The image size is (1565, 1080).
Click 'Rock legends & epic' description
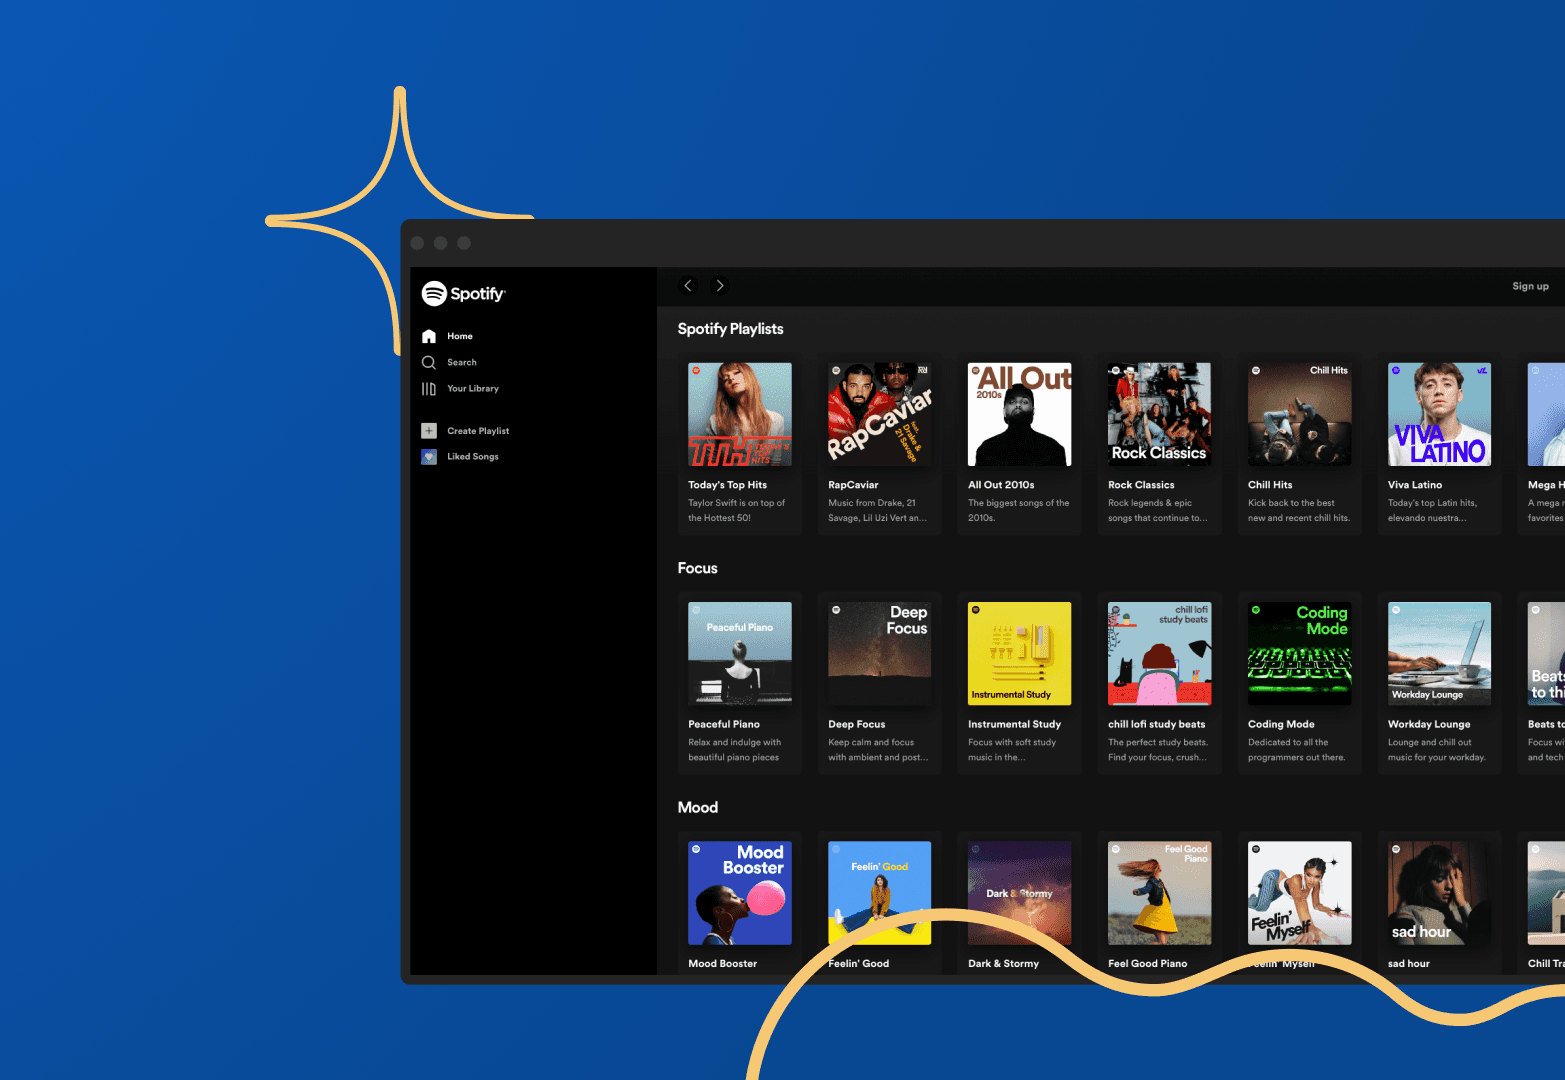pyautogui.click(x=1158, y=510)
